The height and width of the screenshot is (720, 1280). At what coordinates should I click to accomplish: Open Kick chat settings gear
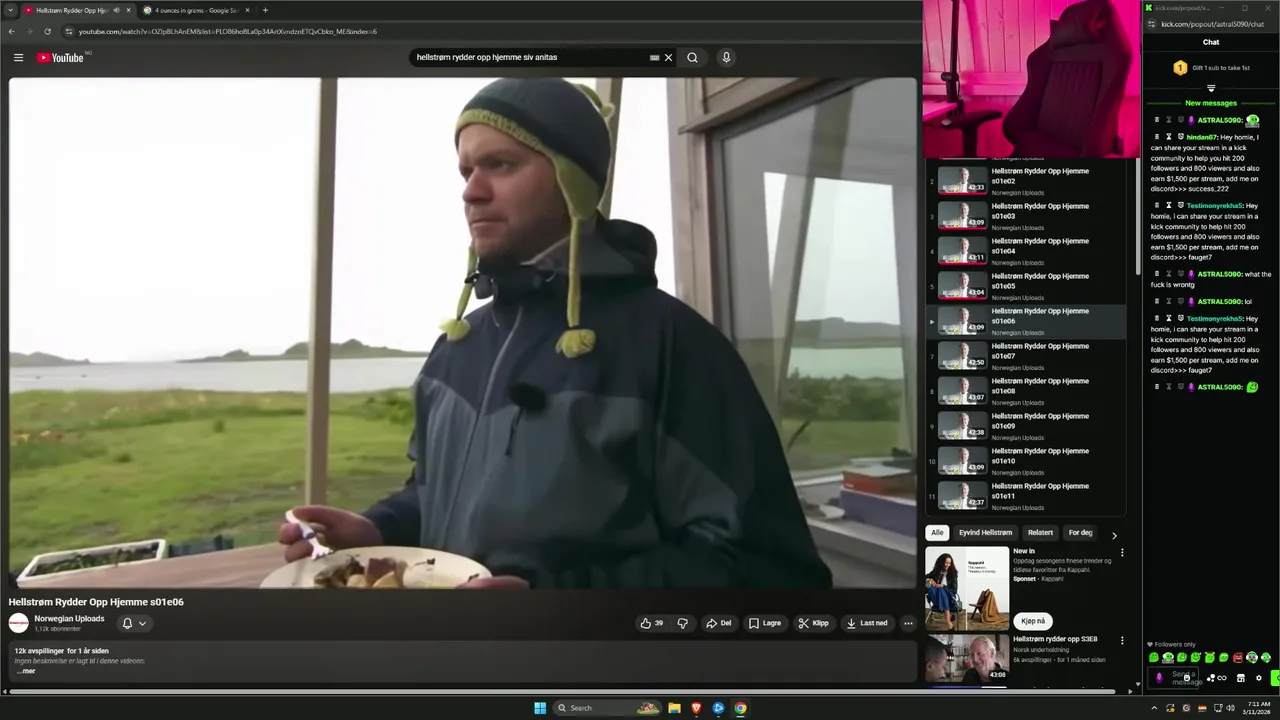[x=1259, y=678]
